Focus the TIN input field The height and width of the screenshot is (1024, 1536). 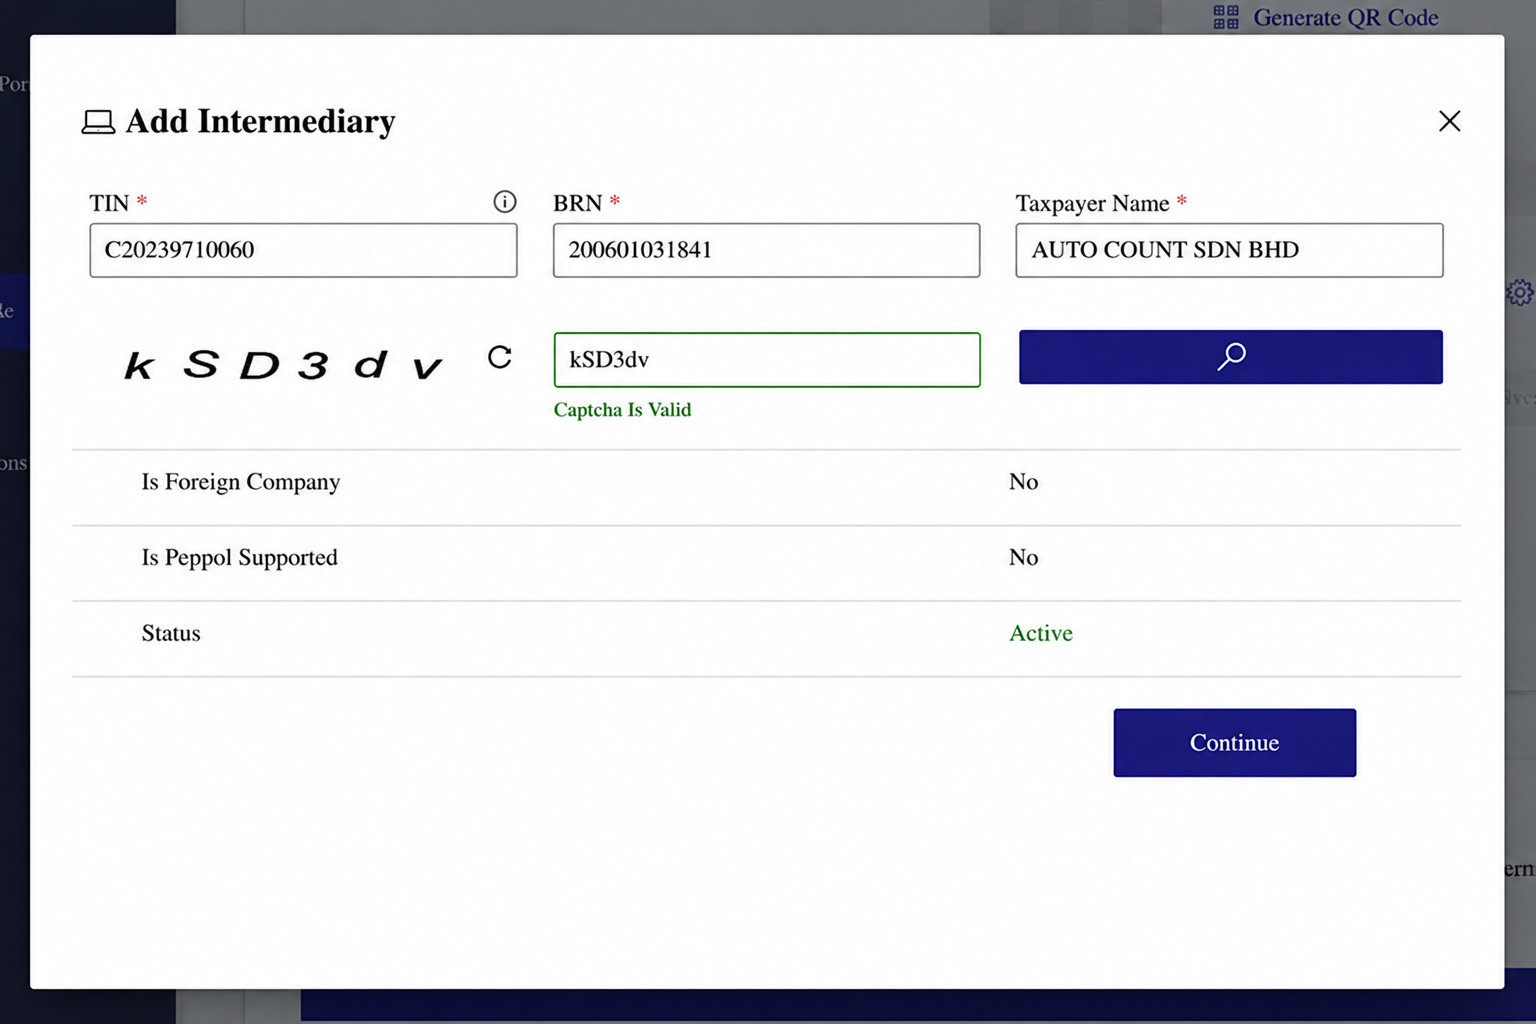pyautogui.click(x=303, y=250)
